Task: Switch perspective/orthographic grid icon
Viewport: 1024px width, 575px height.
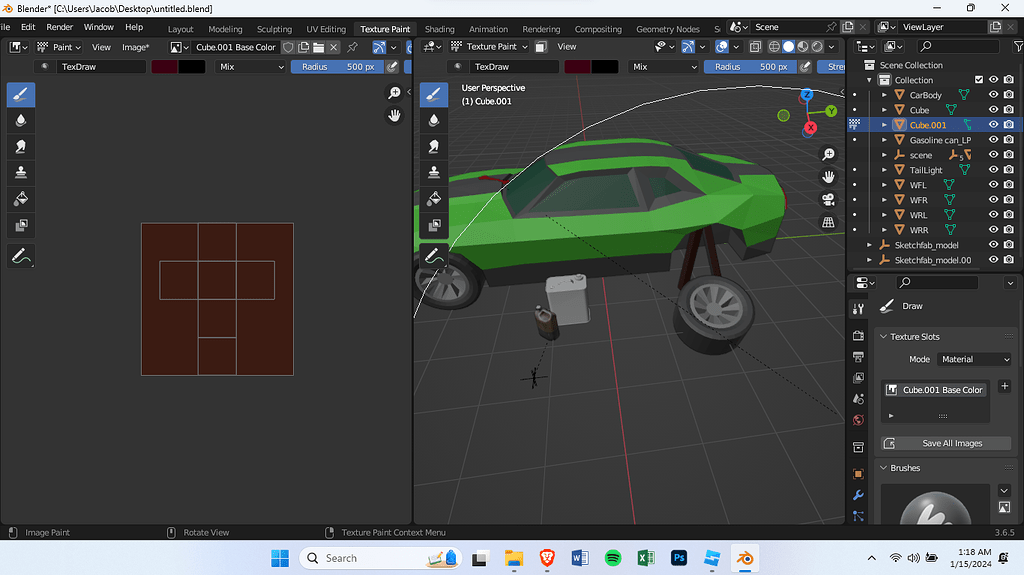Action: point(828,222)
